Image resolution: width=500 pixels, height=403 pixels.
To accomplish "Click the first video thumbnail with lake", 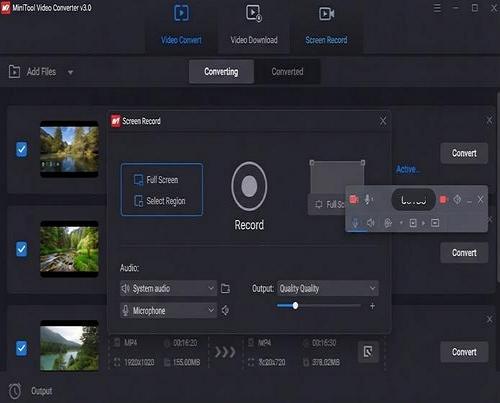I will 69,149.
